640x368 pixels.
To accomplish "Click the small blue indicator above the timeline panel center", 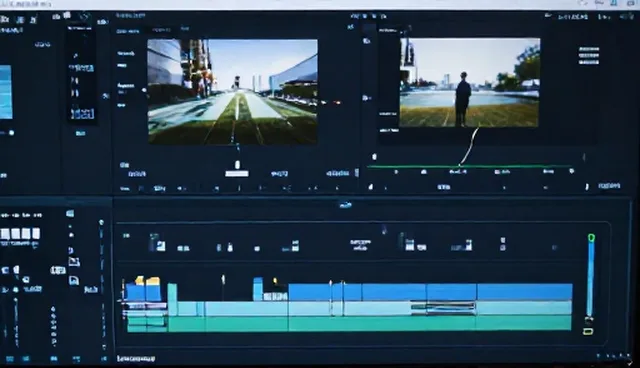I will pos(345,205).
